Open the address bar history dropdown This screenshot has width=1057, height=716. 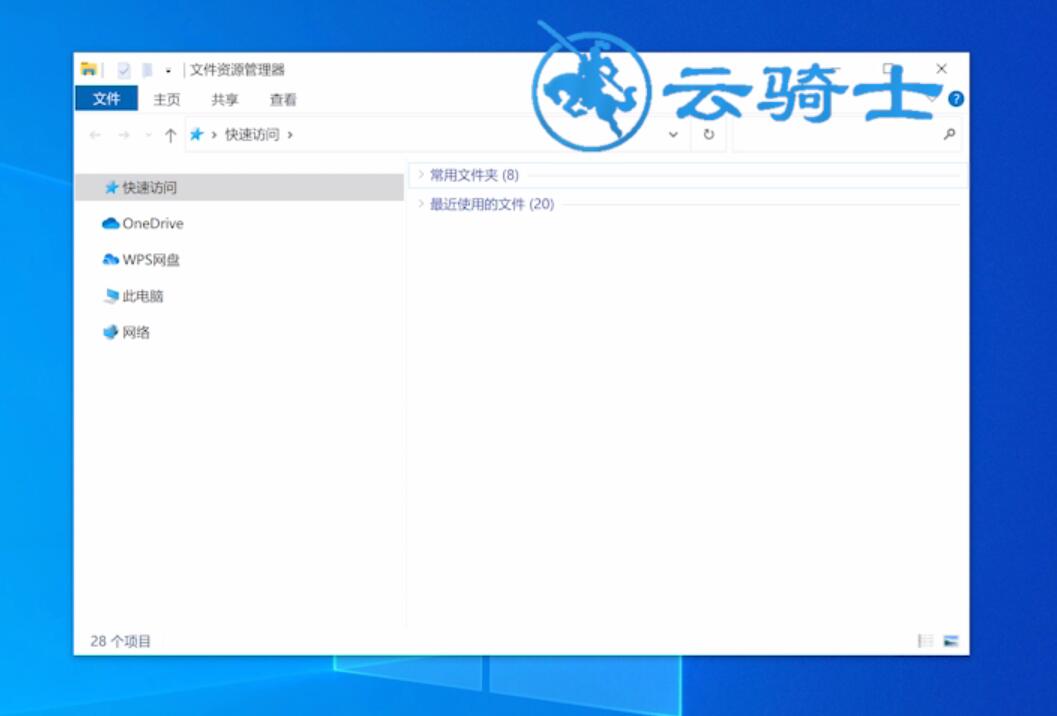[x=673, y=134]
